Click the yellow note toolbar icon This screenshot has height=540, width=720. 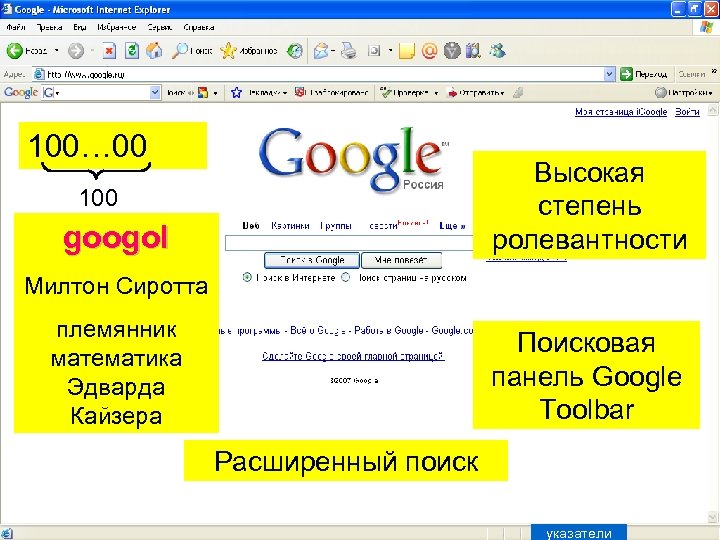tap(406, 51)
